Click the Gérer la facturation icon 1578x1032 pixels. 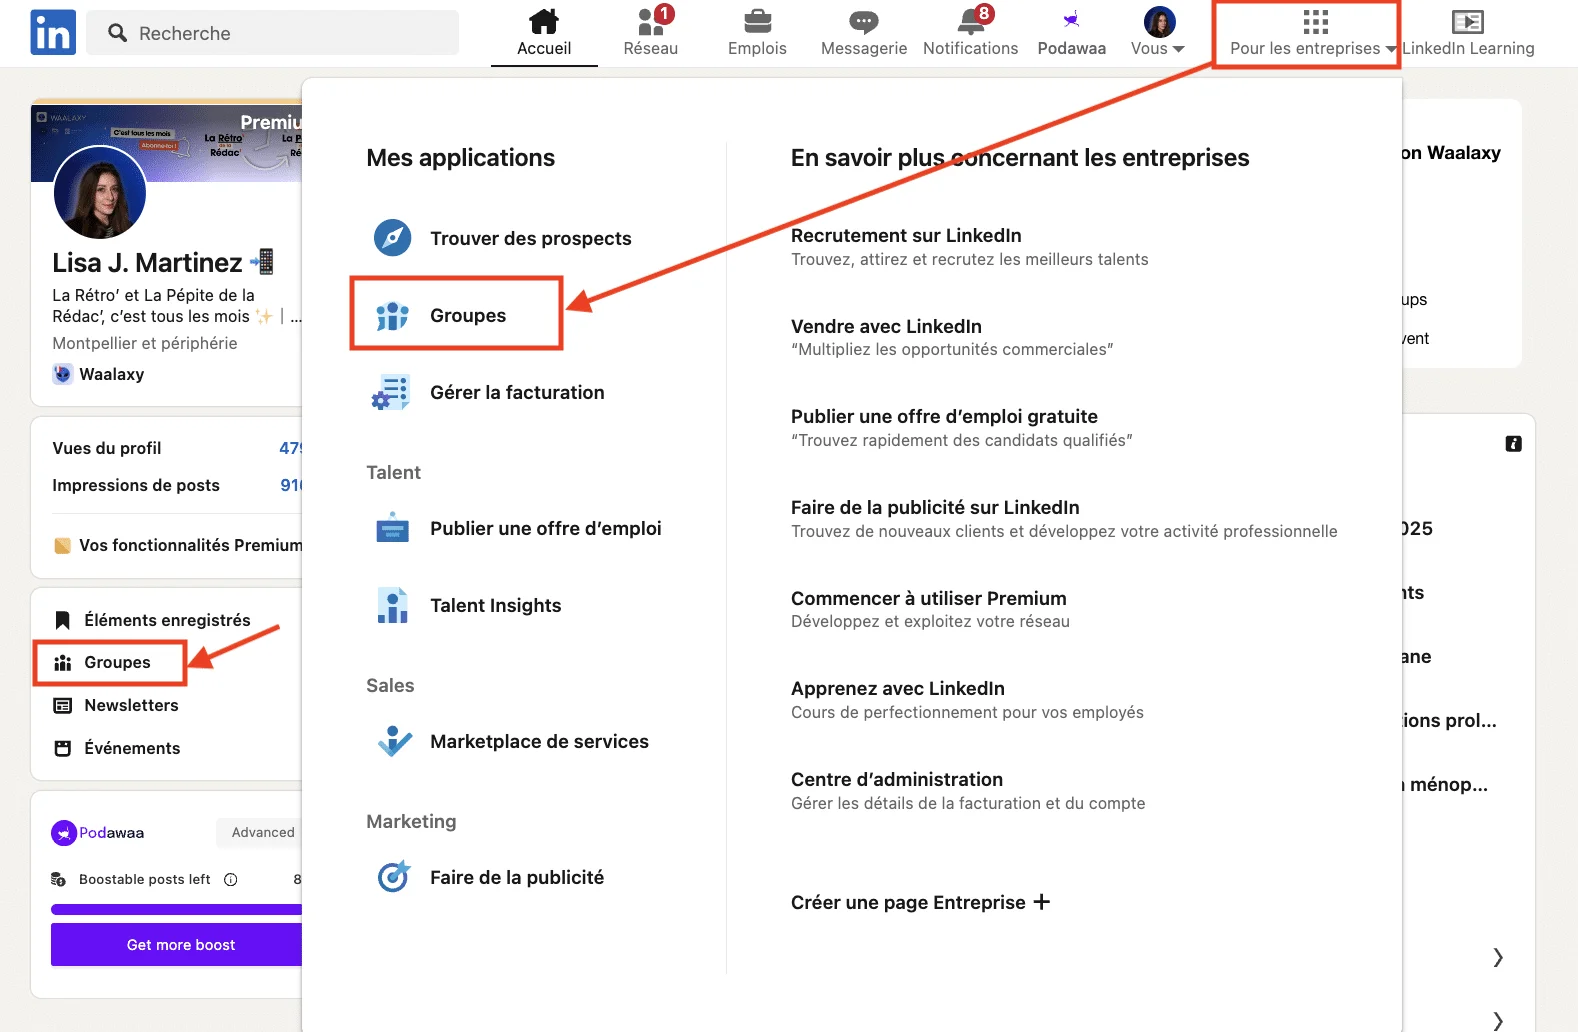391,393
